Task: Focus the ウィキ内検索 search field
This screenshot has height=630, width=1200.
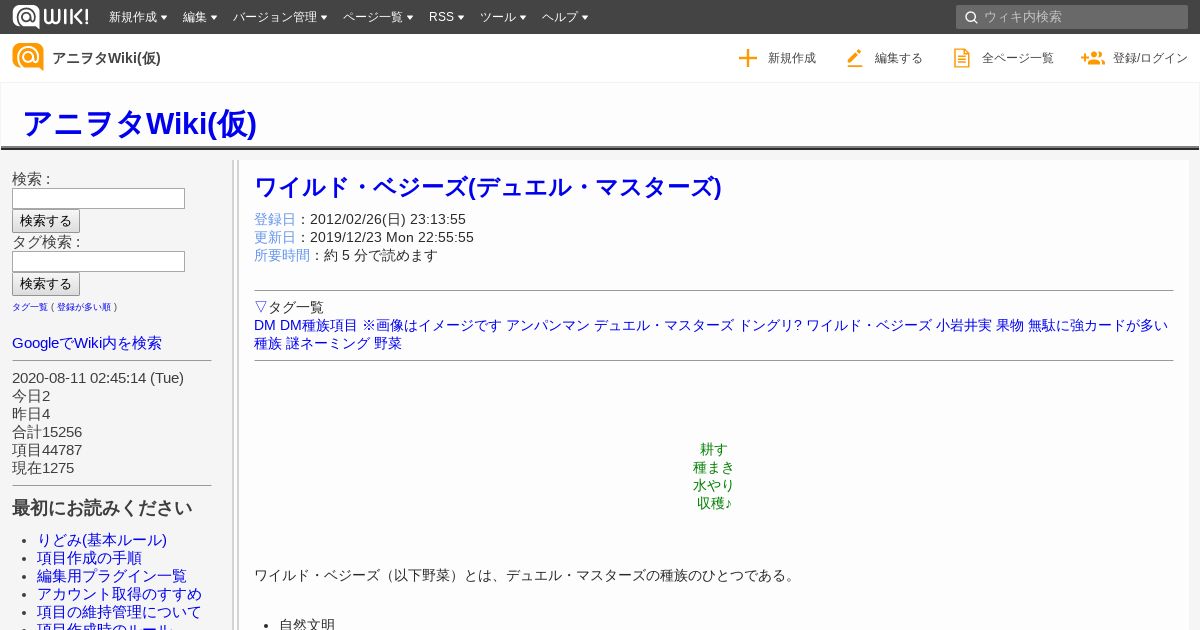Action: 1072,17
